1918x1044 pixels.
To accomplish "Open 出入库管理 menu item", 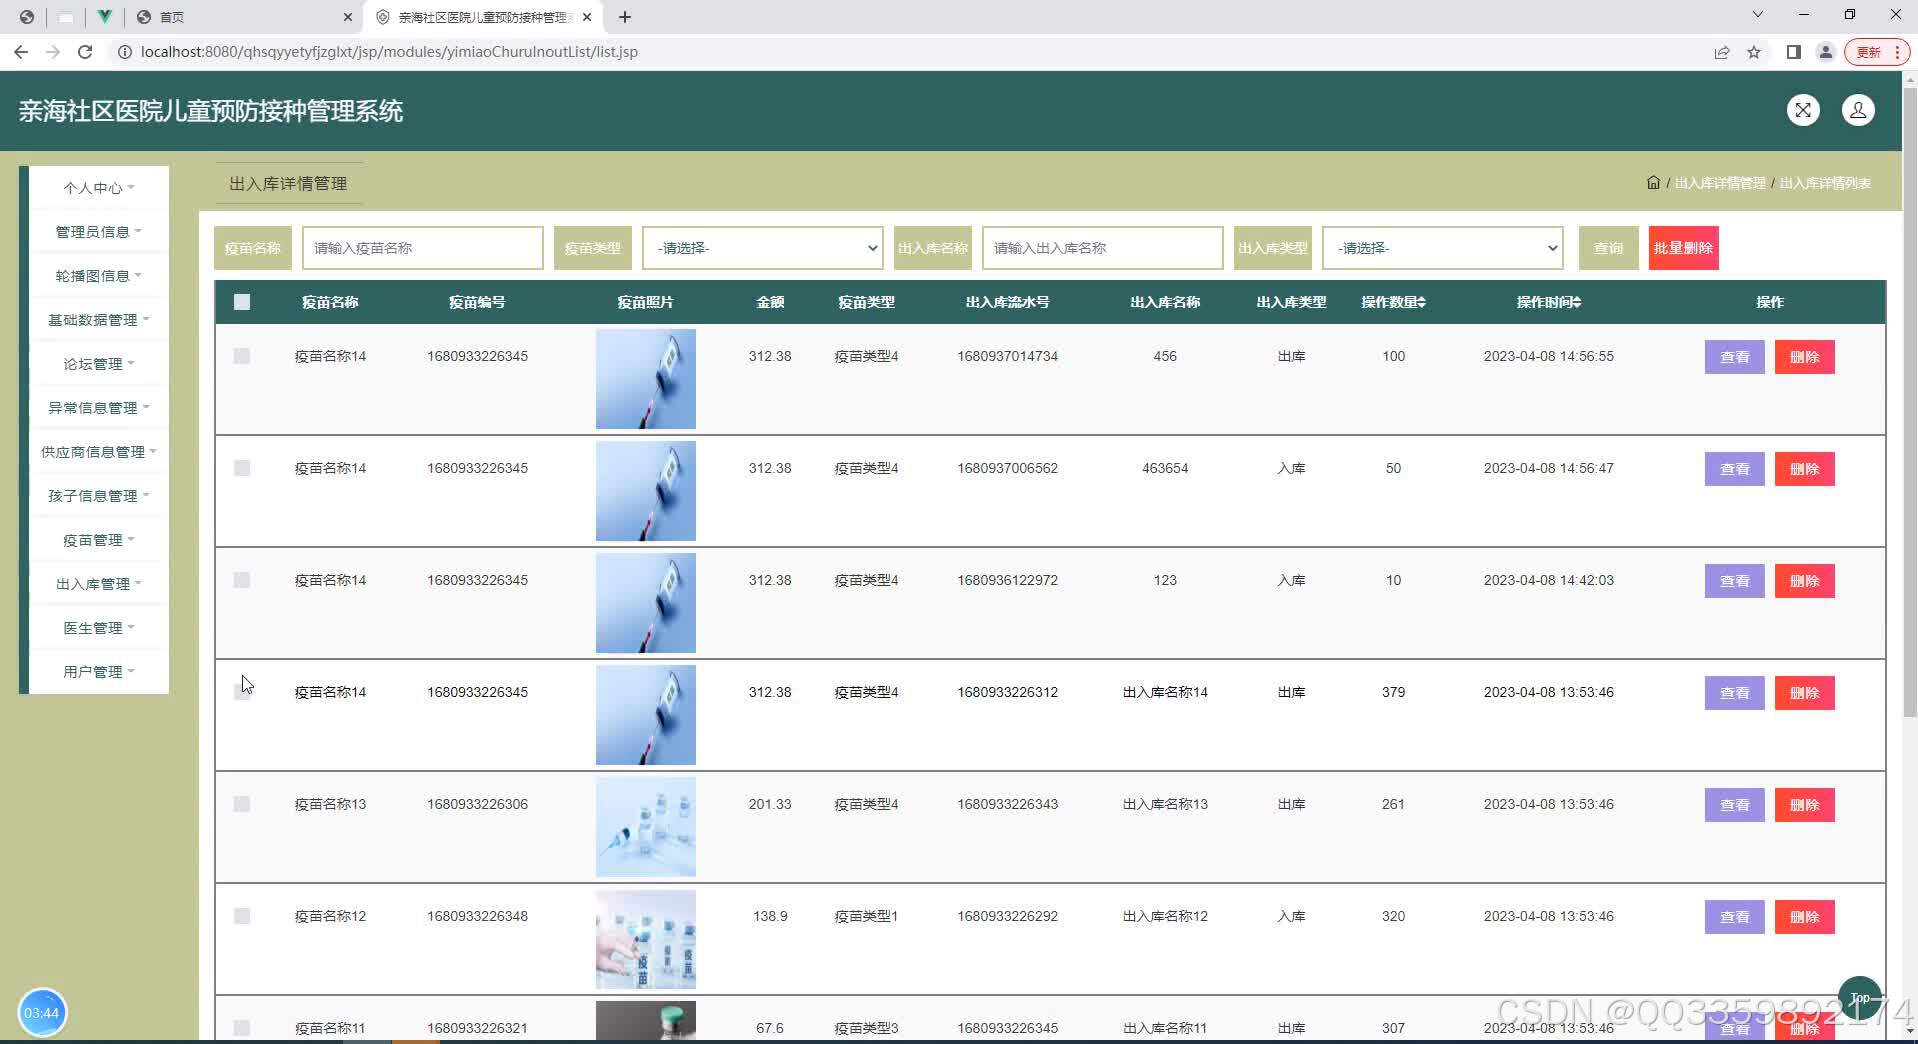I will (98, 584).
